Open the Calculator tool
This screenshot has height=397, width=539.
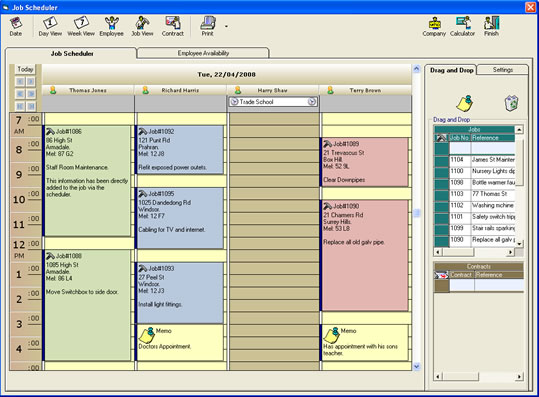[x=462, y=26]
